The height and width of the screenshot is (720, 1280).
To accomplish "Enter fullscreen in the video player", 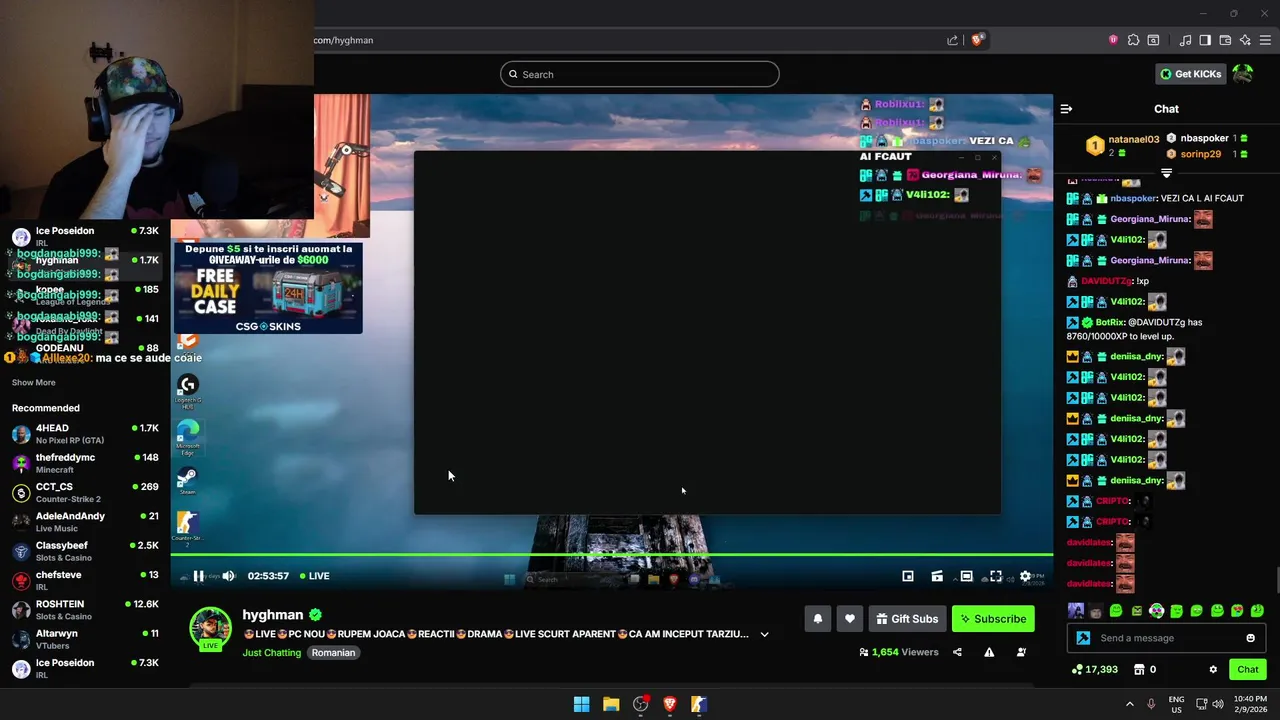I will 996,576.
